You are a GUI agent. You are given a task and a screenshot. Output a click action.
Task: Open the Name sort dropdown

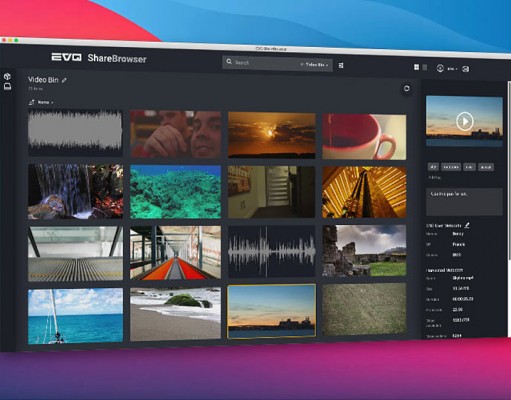(x=45, y=102)
